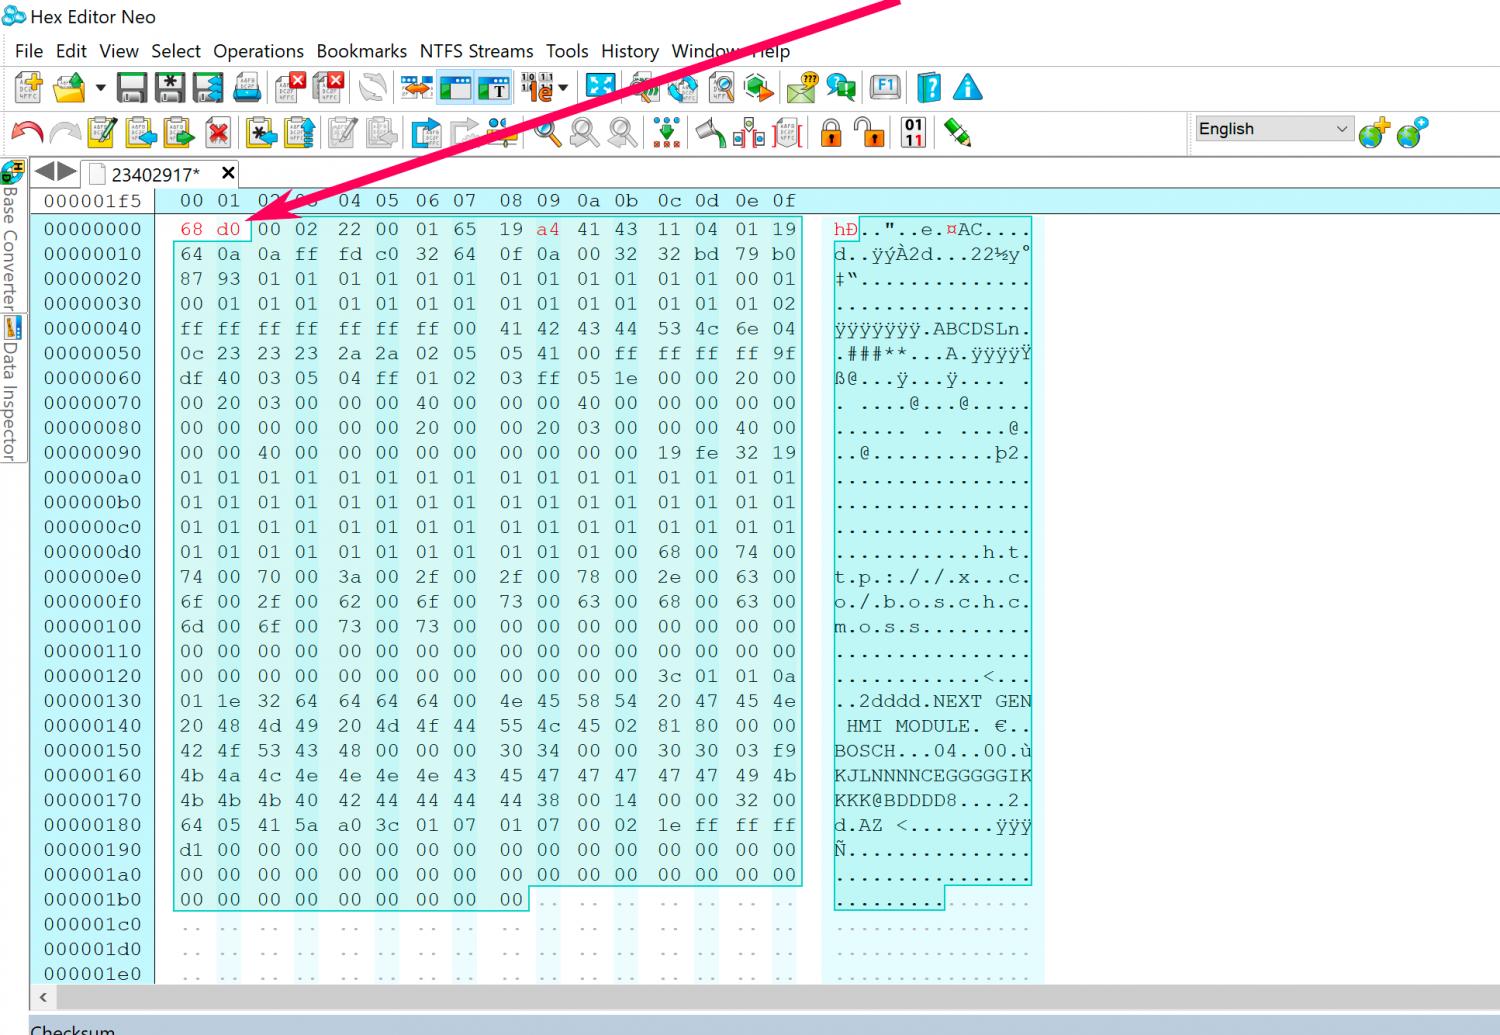Click the Send Feedback envelope icon
Viewport: 1500px width, 1035px height.
[802, 88]
